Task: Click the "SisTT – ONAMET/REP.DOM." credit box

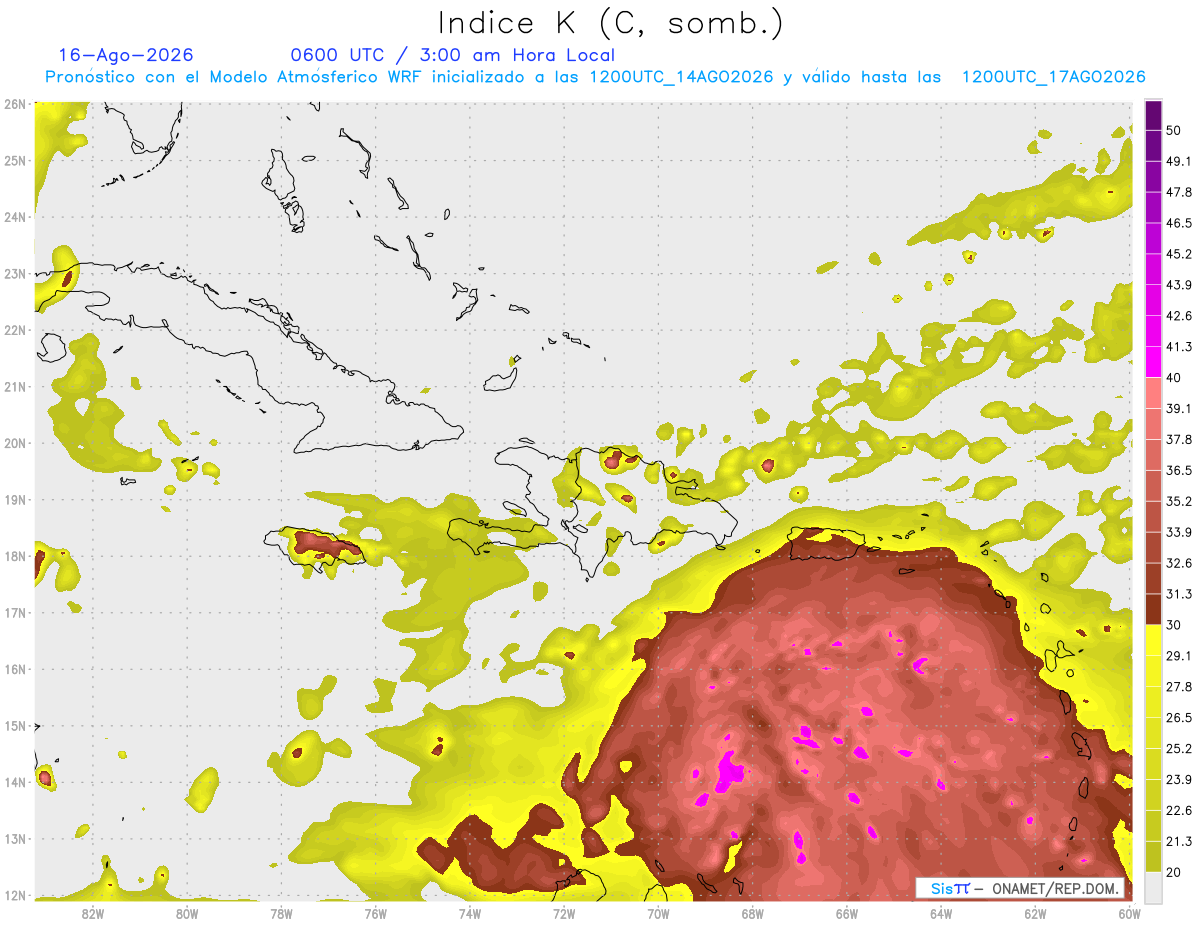Action: point(1021,888)
